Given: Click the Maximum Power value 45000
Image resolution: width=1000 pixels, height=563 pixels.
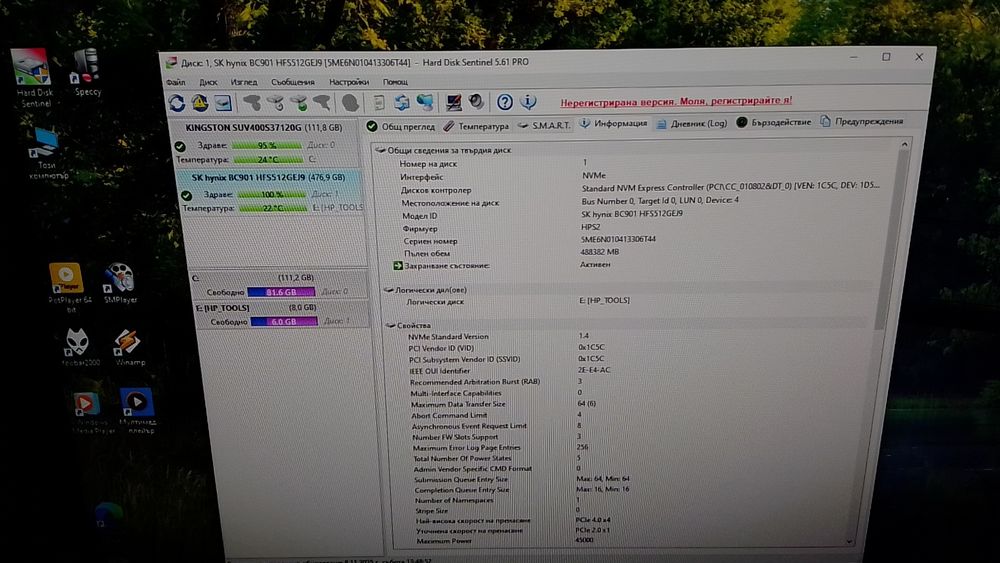Looking at the screenshot, I should coord(584,540).
